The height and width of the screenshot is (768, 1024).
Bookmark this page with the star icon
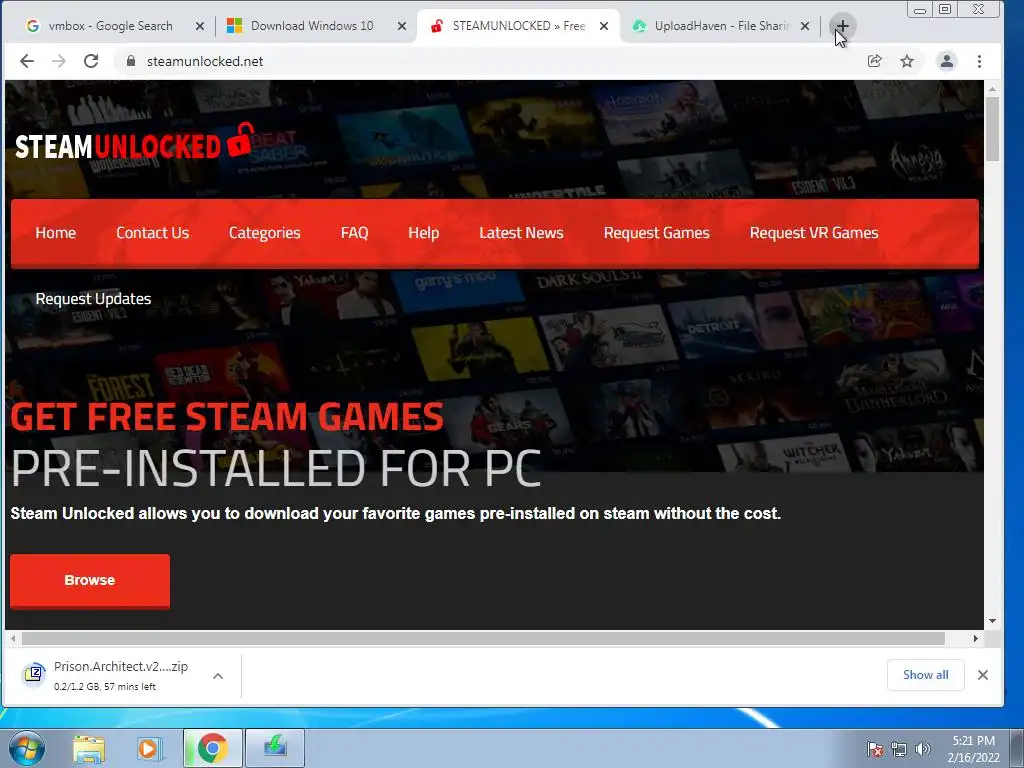coord(907,61)
